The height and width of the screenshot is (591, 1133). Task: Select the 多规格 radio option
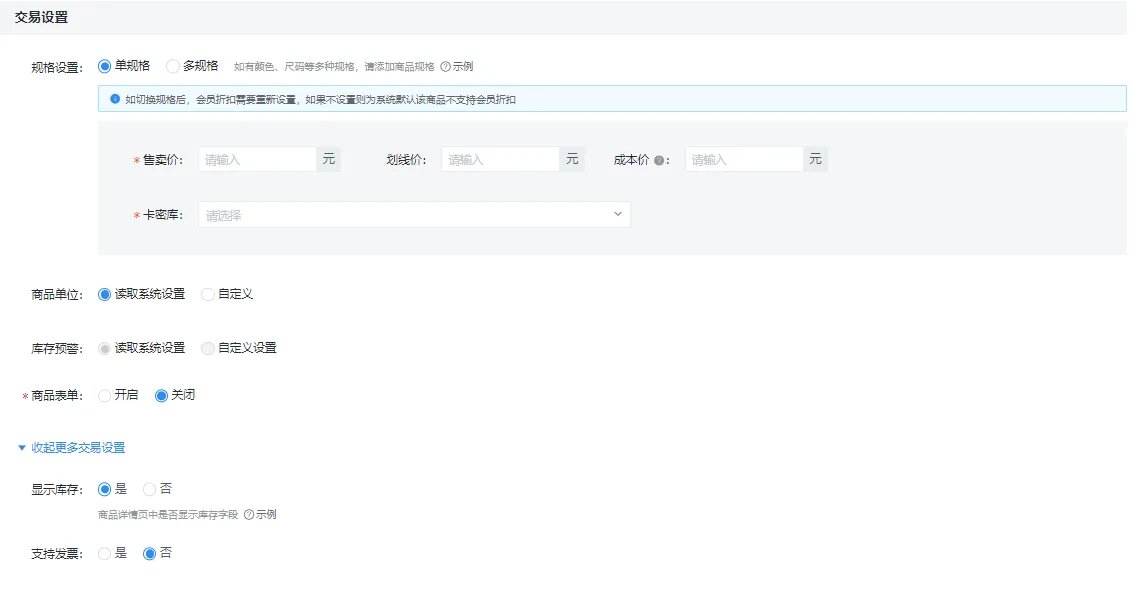point(173,66)
